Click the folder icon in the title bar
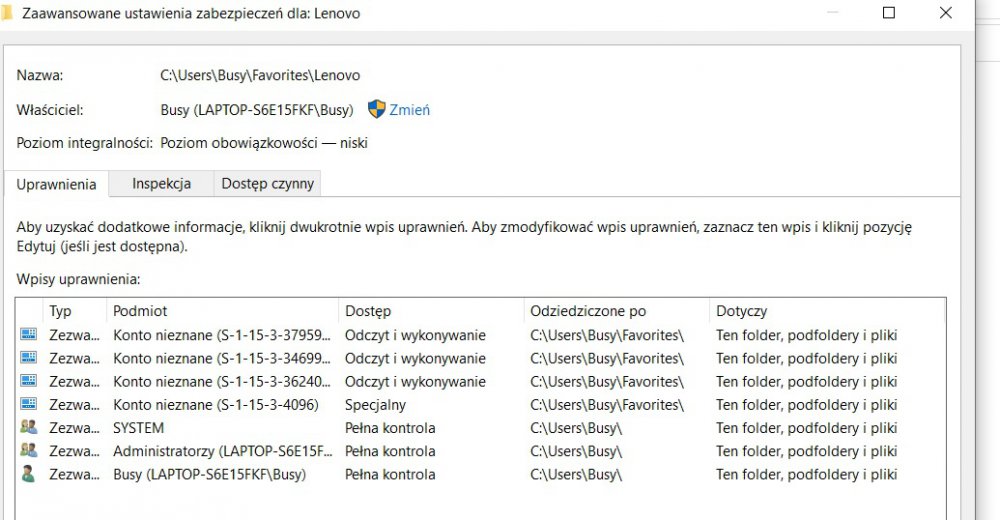Viewport: 1000px width, 520px height. [6, 13]
